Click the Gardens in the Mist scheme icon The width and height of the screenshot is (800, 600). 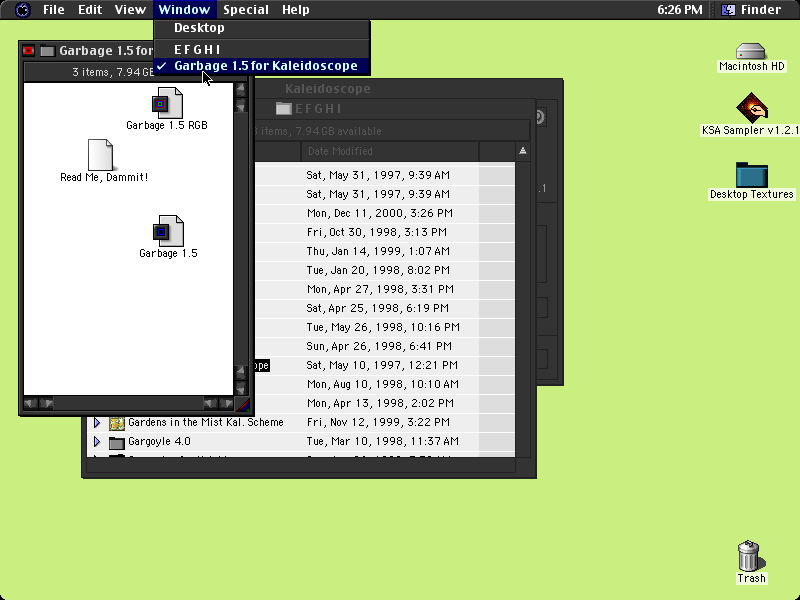pyautogui.click(x=117, y=423)
